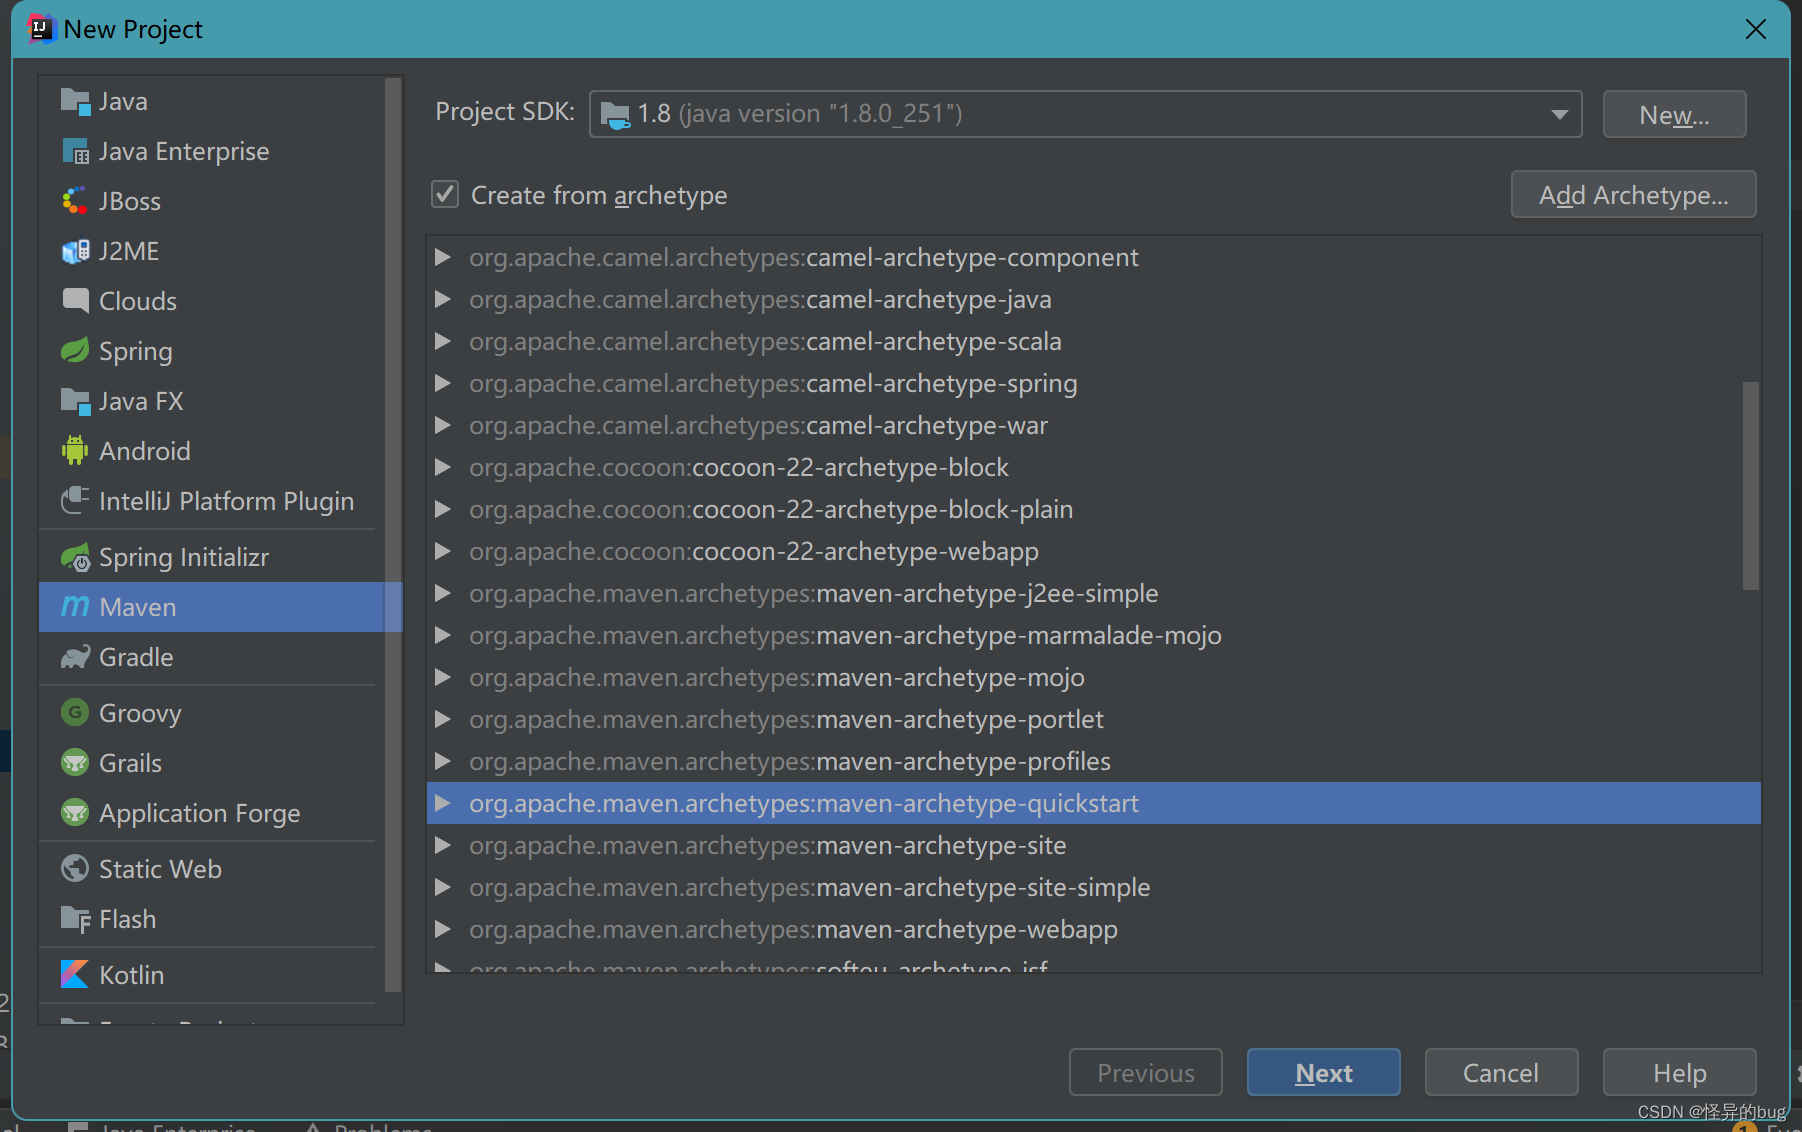
Task: Select maven-archetype-site archetype
Action: [x=1093, y=845]
